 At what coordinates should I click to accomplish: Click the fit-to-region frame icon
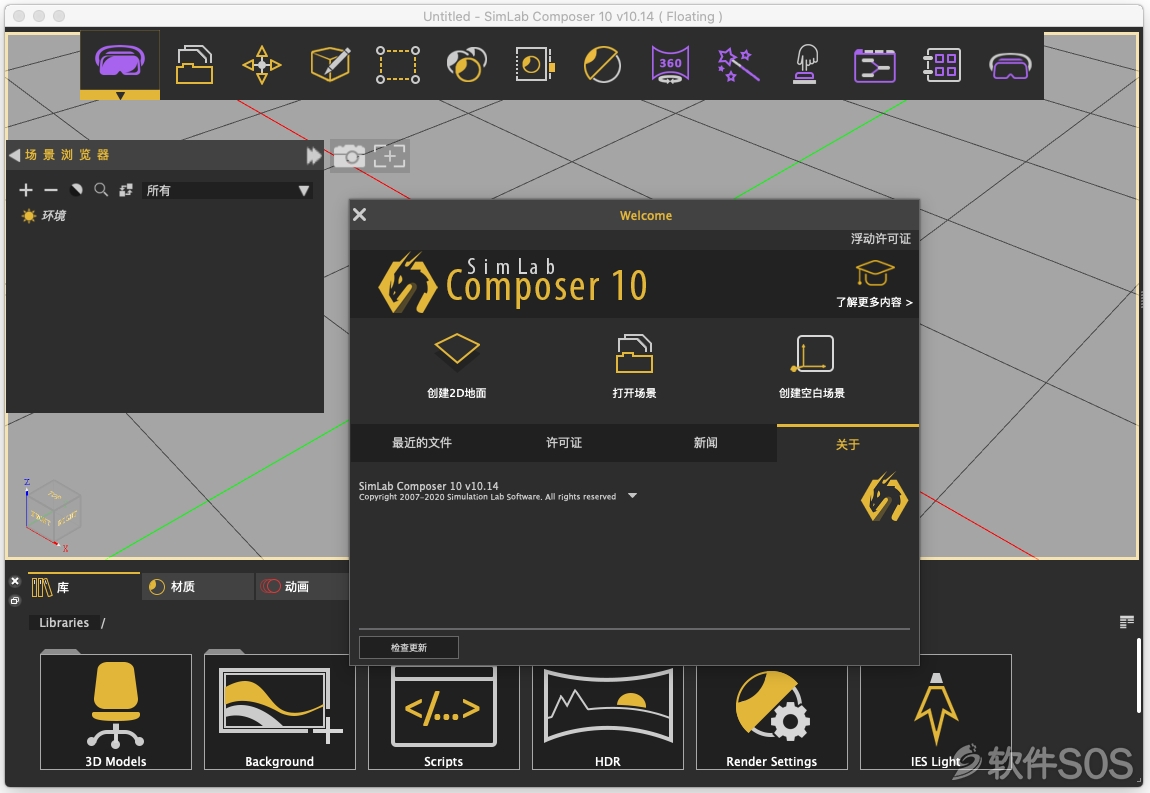(389, 156)
